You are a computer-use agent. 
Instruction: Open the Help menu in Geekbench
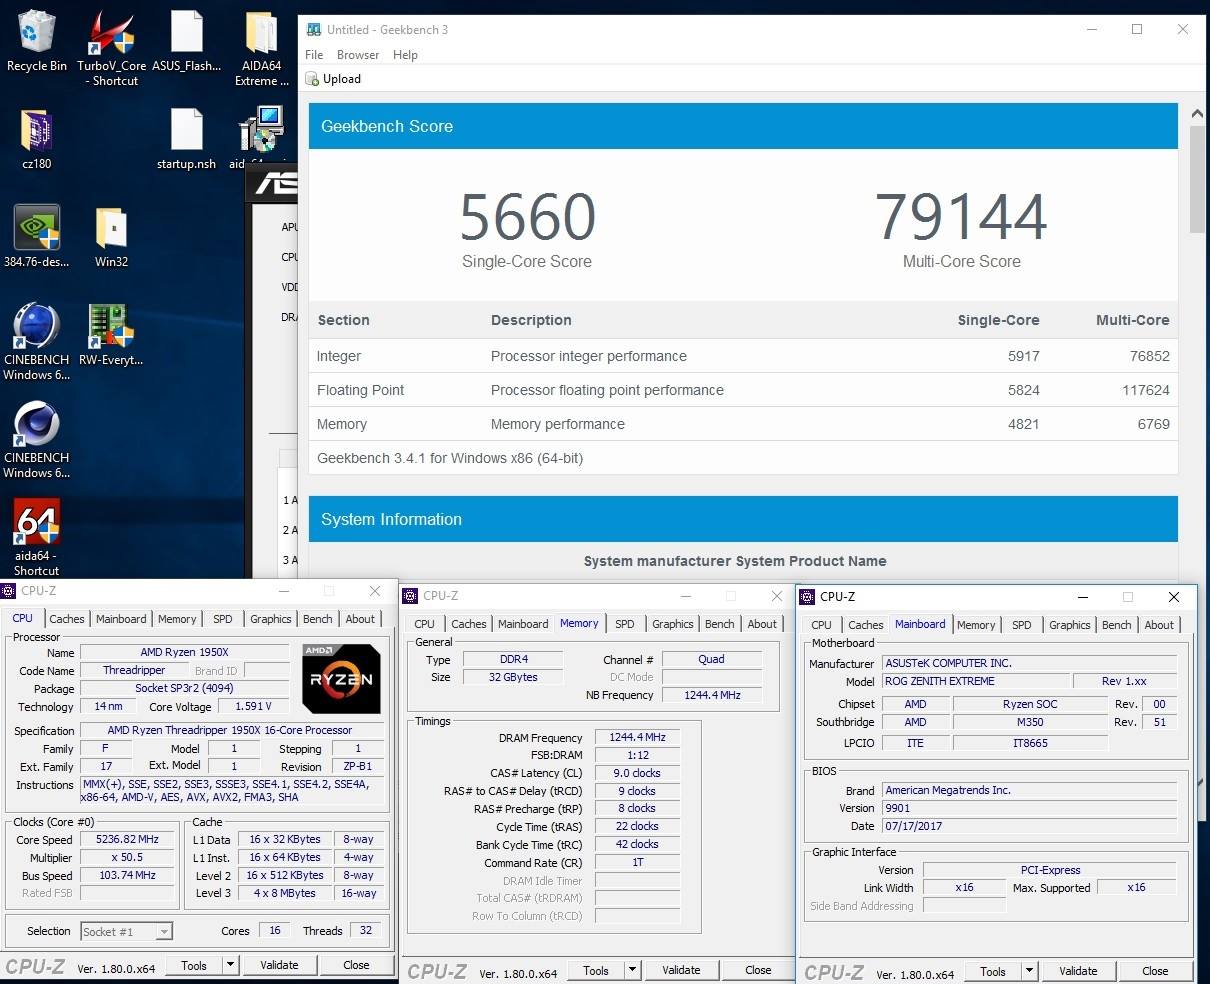(x=405, y=55)
